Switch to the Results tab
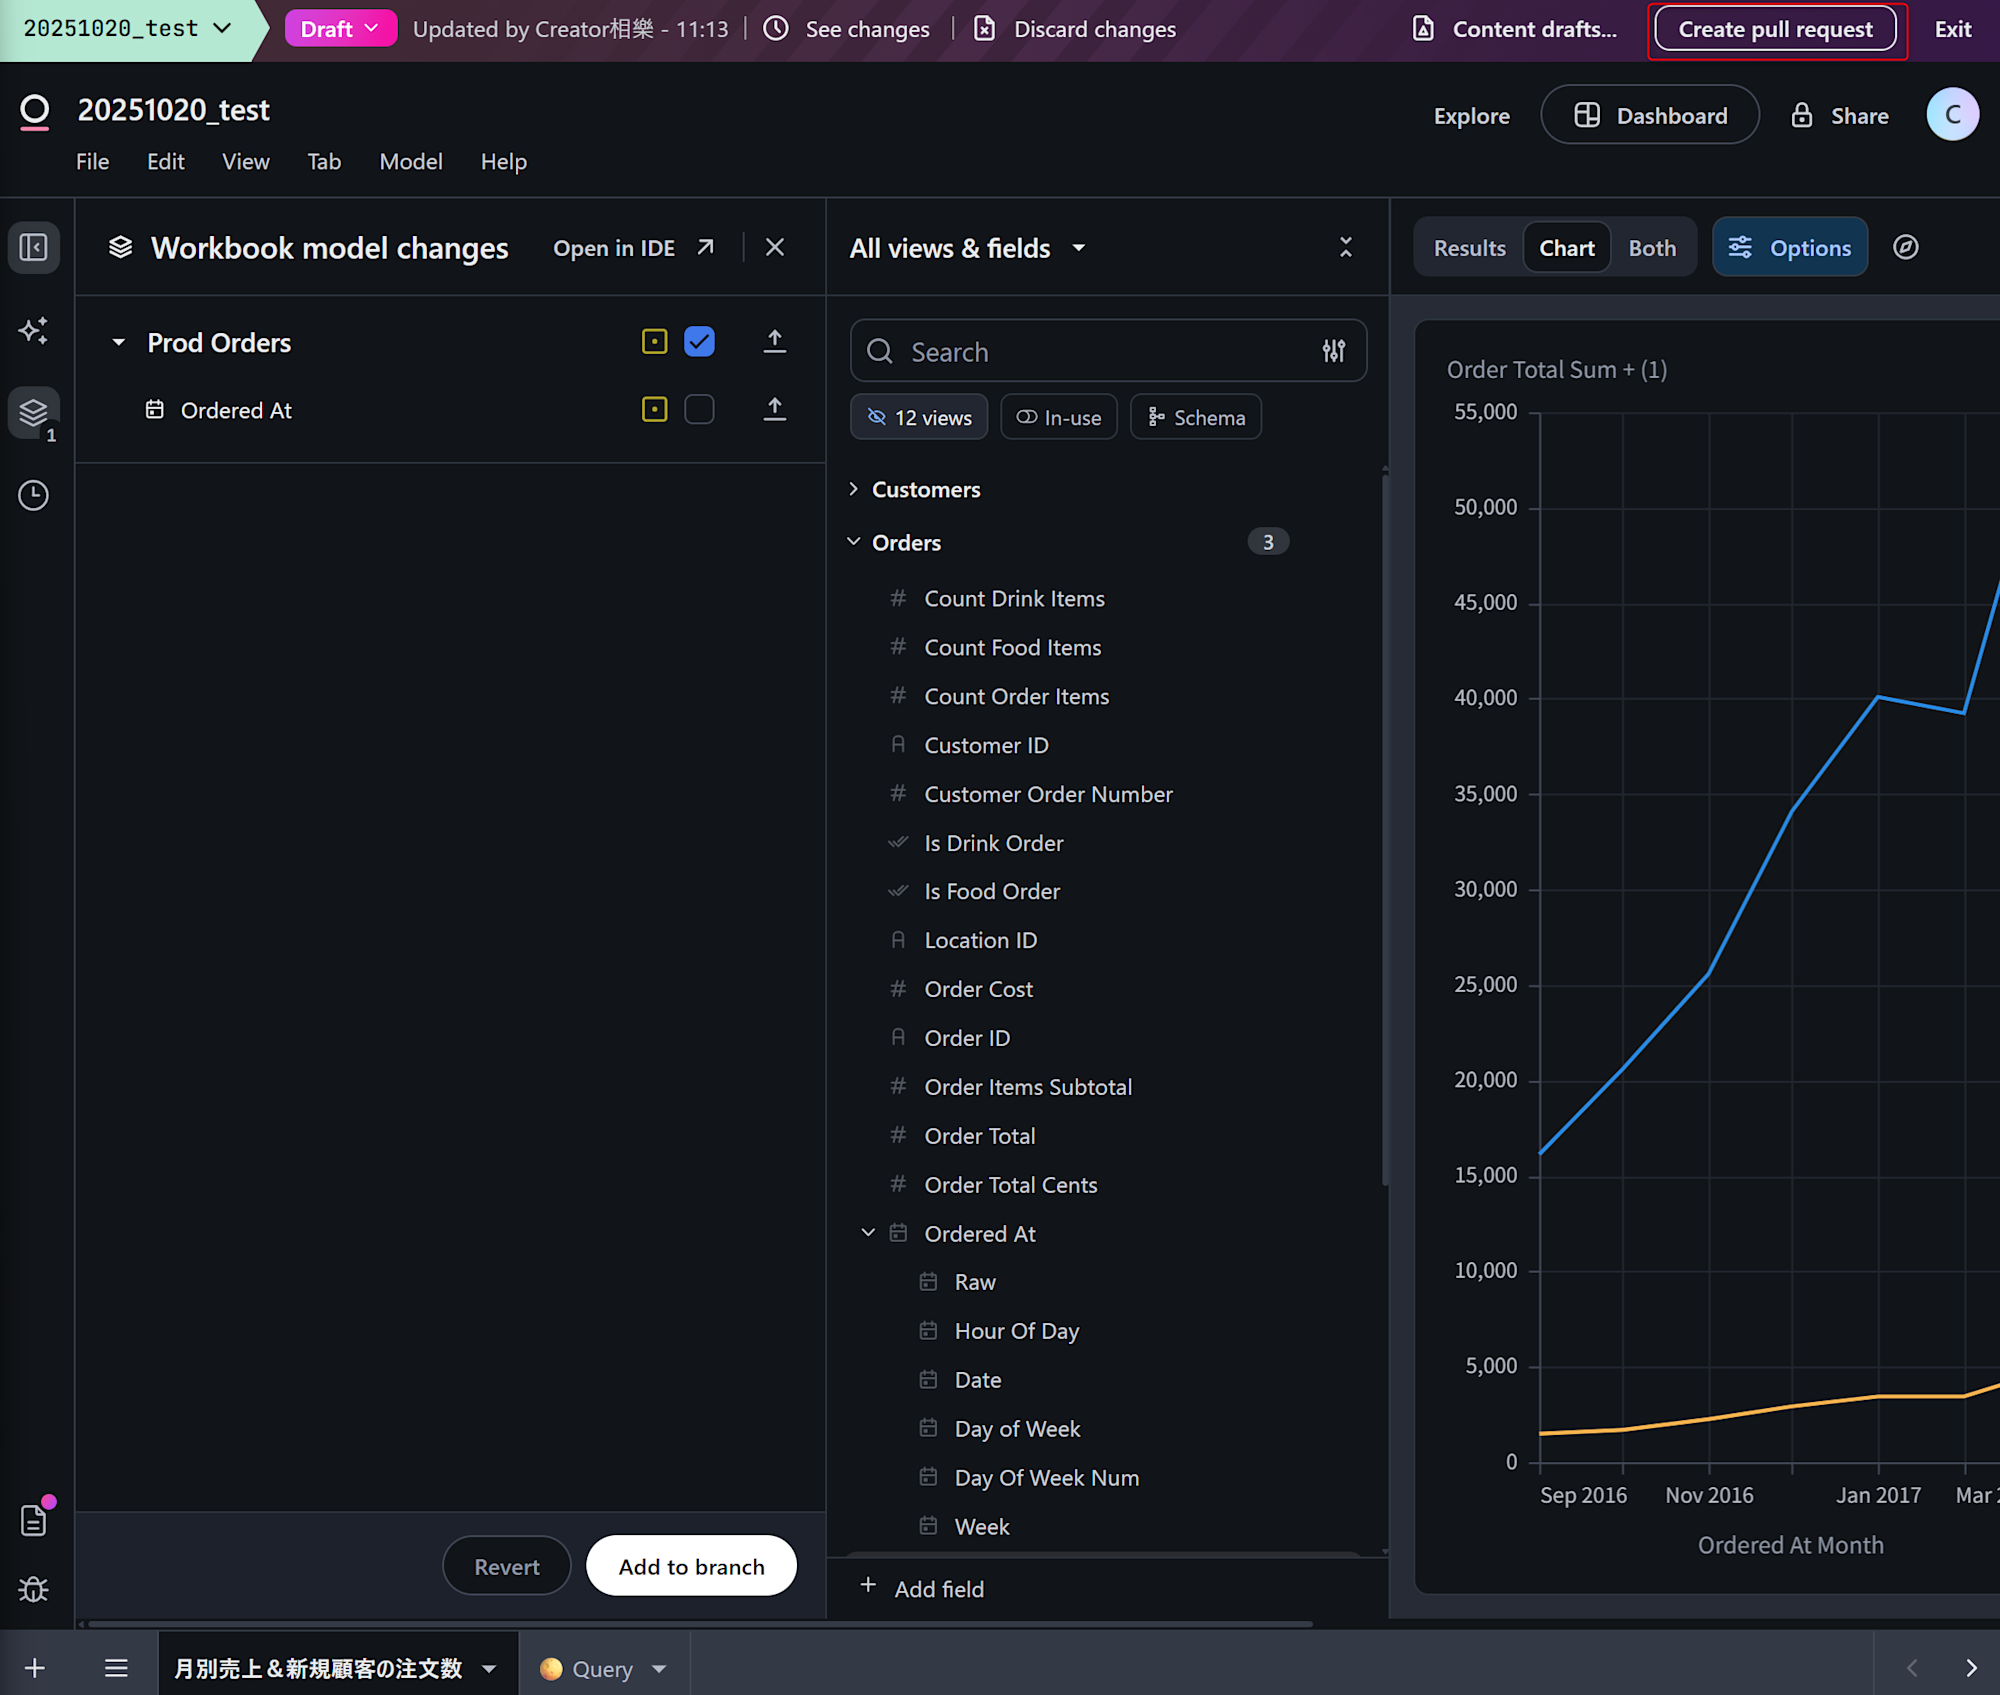 click(1468, 248)
